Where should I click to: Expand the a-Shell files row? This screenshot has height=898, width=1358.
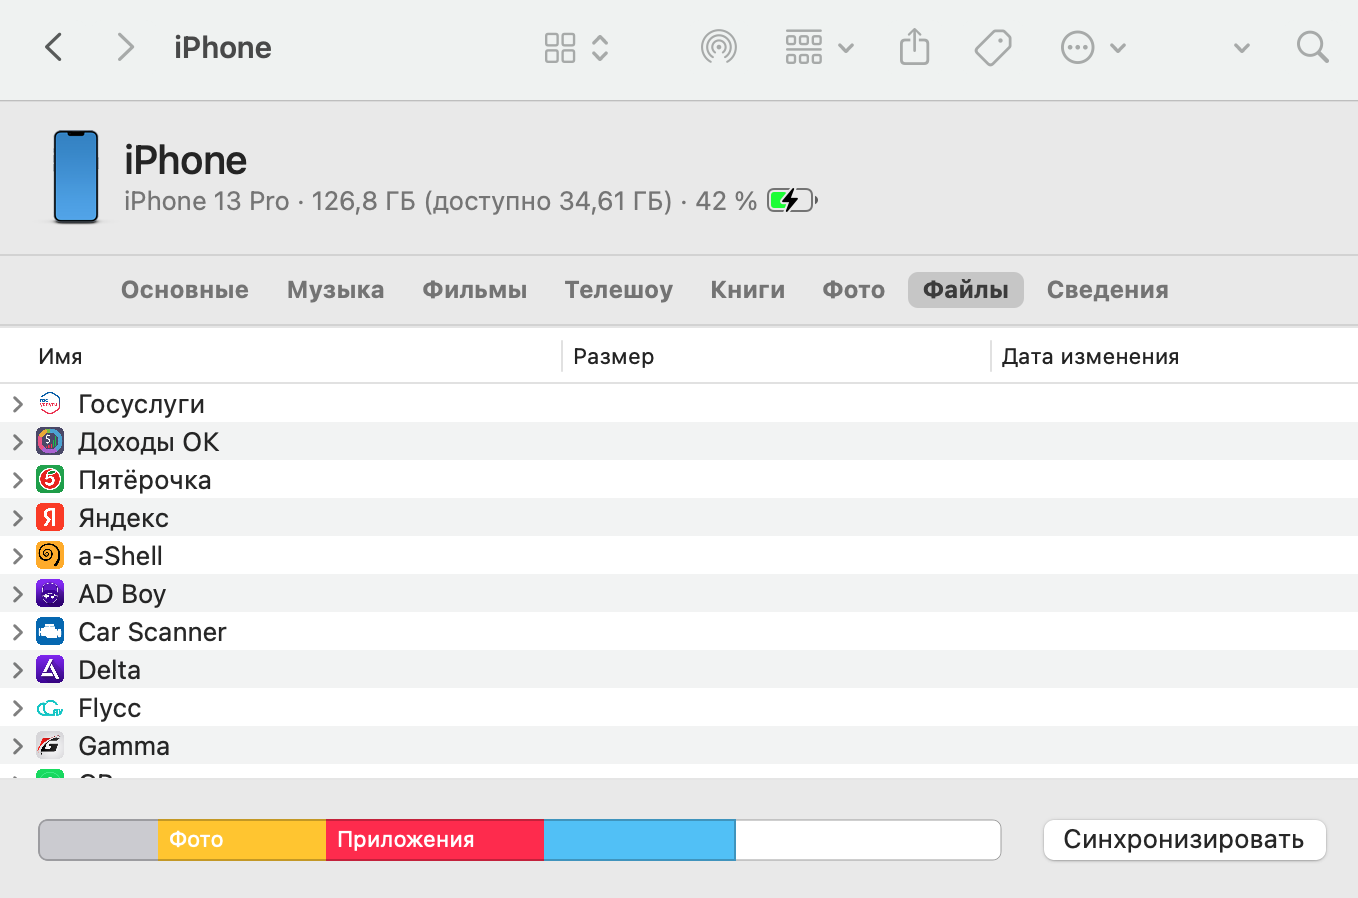pos(17,556)
